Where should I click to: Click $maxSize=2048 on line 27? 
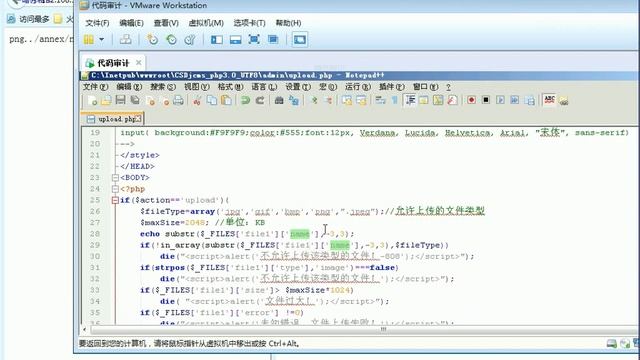pos(174,222)
